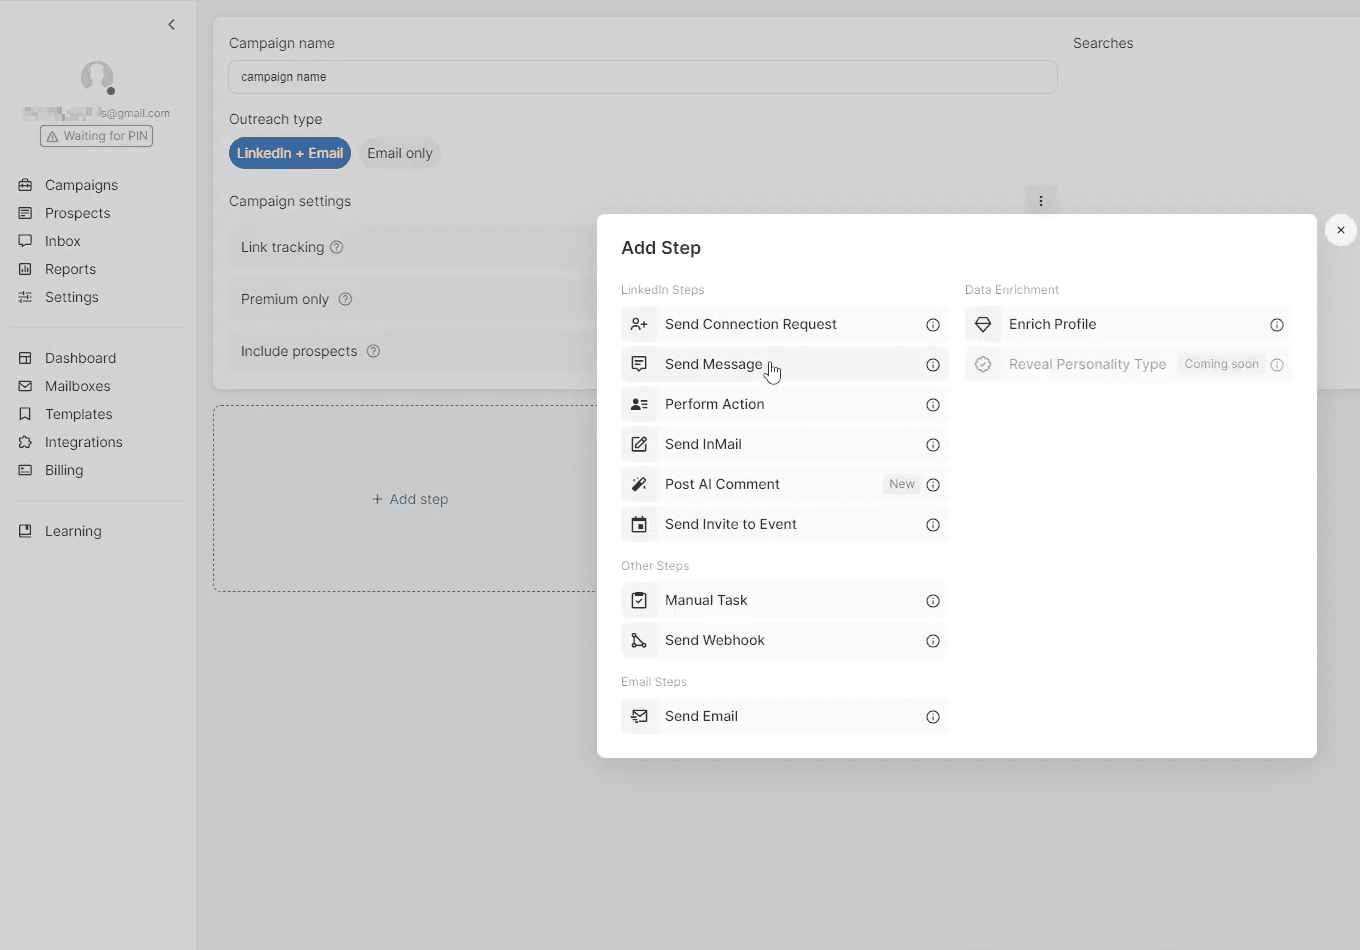Collapse the left sidebar
Image resolution: width=1360 pixels, height=950 pixels.
171,24
